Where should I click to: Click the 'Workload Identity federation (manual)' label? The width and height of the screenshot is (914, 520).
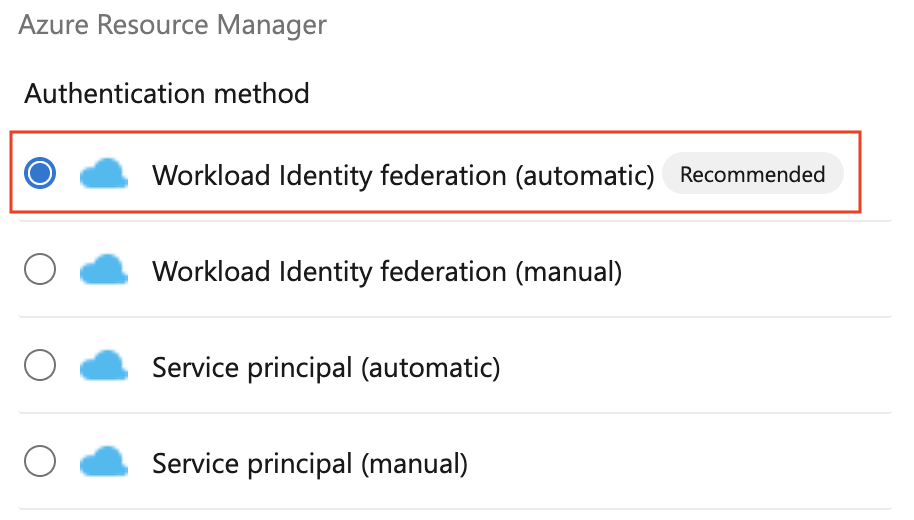tap(387, 272)
